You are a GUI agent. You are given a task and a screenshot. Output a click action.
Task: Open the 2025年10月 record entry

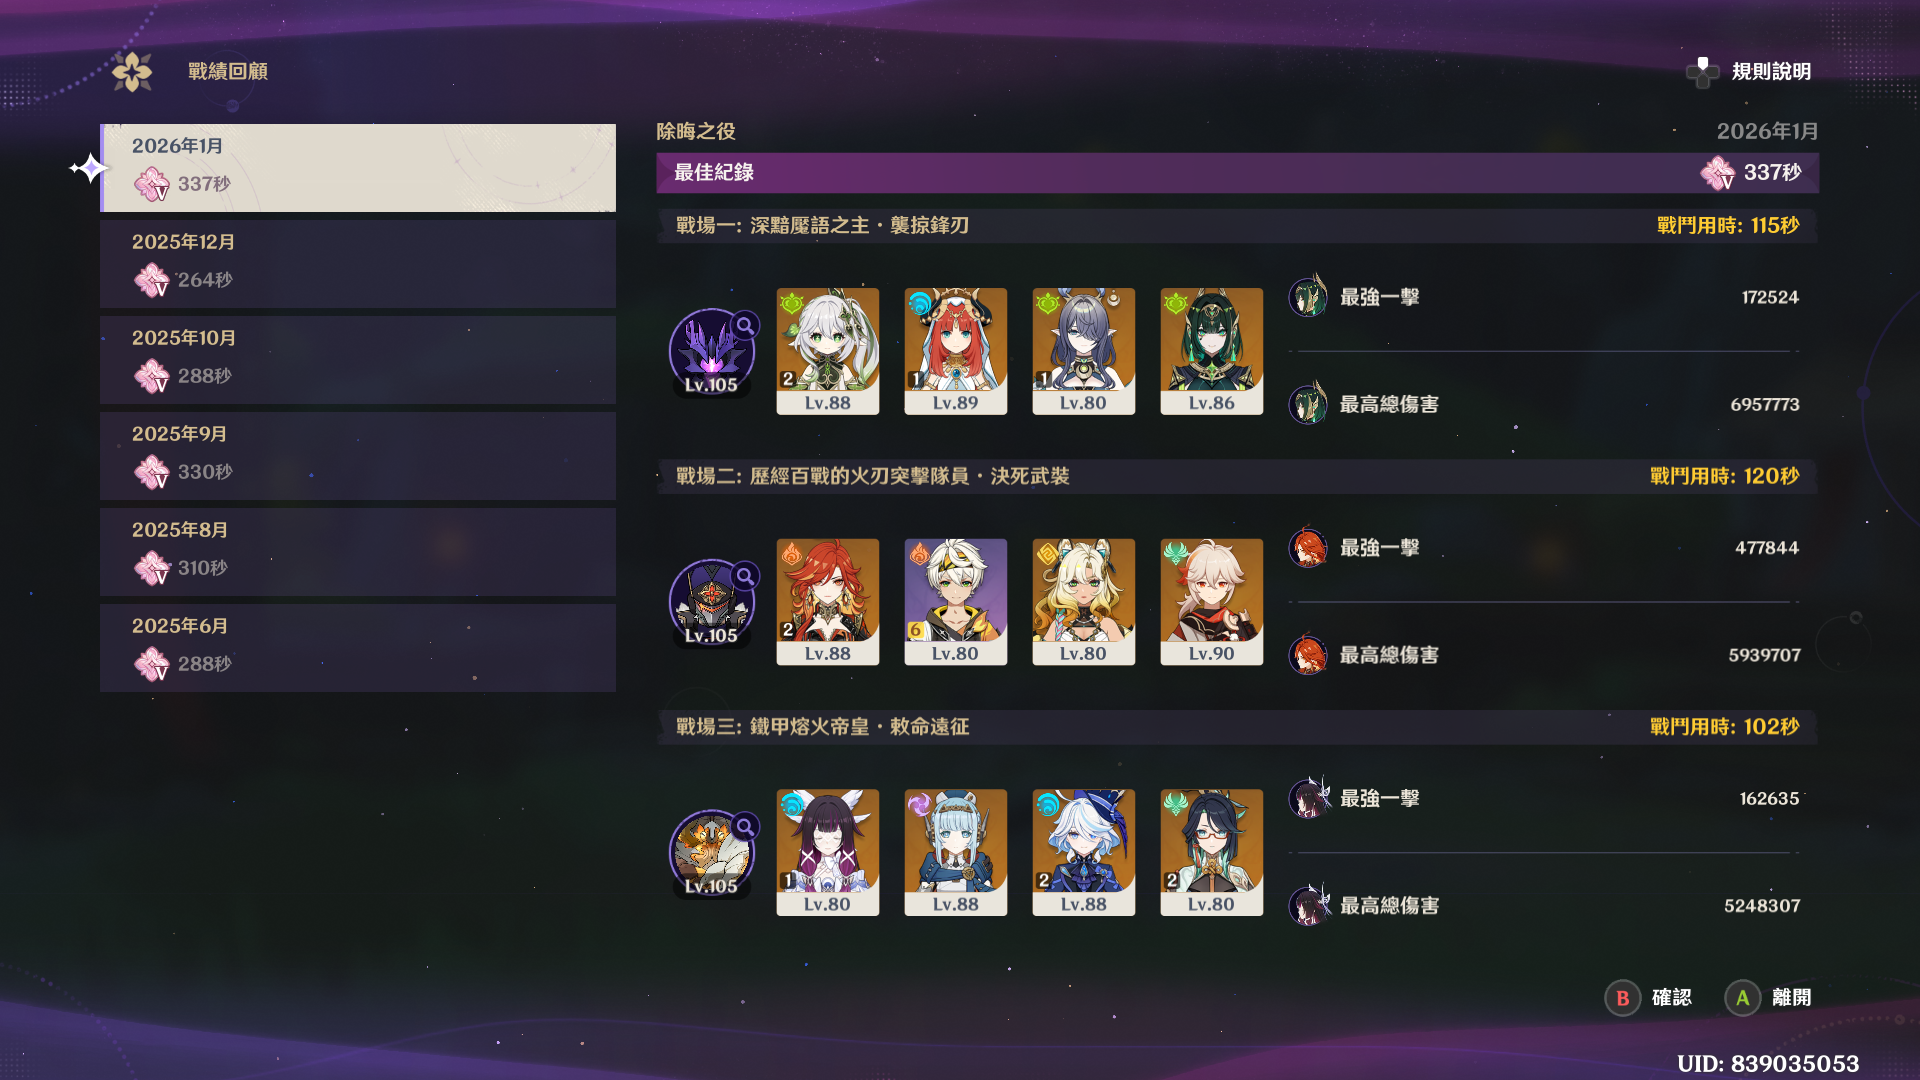click(358, 360)
